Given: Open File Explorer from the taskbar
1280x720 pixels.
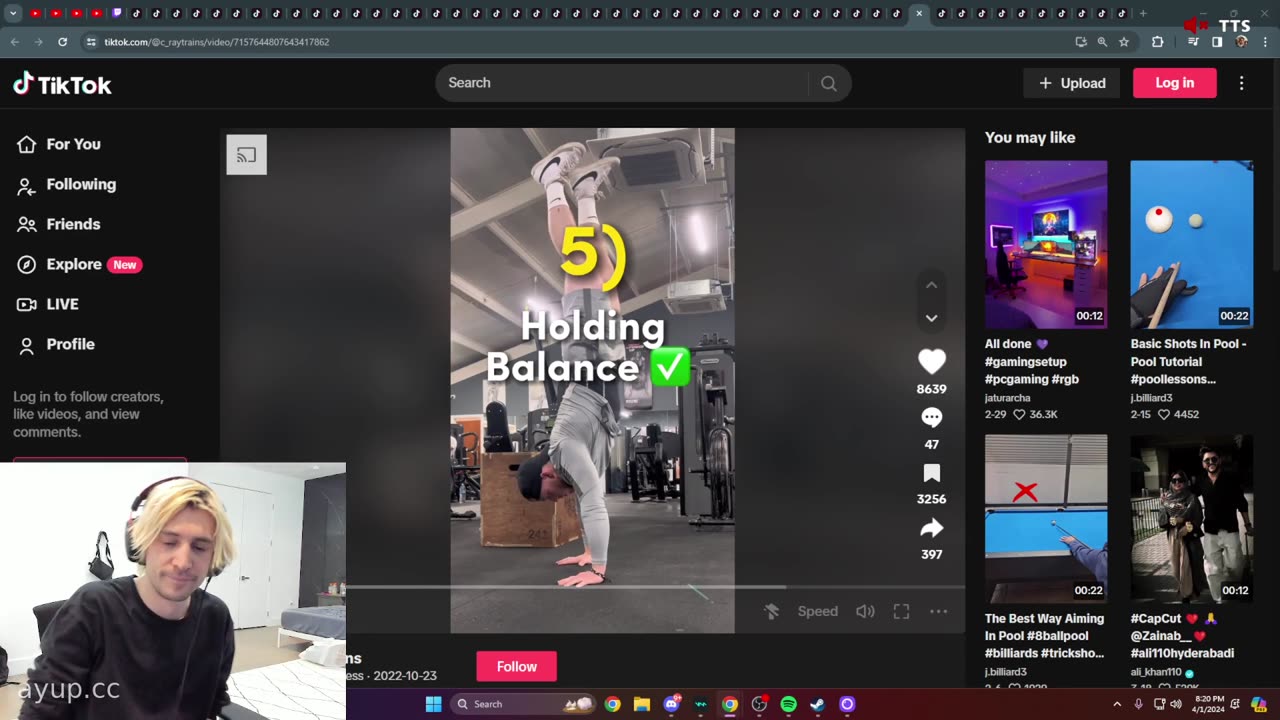Looking at the screenshot, I should [x=642, y=704].
